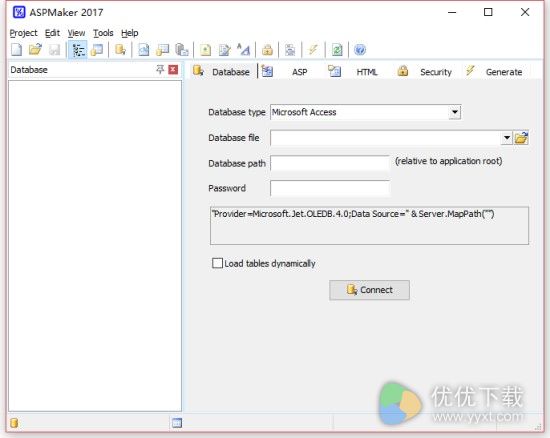Click the green refresh toolbar icon
The image size is (550, 438).
point(337,50)
